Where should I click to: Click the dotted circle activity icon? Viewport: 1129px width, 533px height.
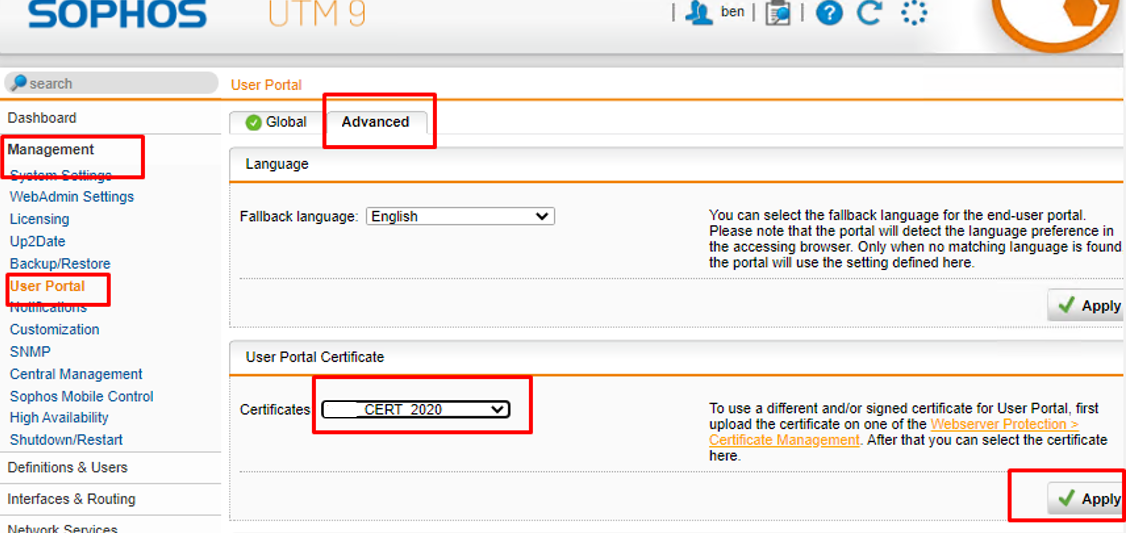coord(914,12)
